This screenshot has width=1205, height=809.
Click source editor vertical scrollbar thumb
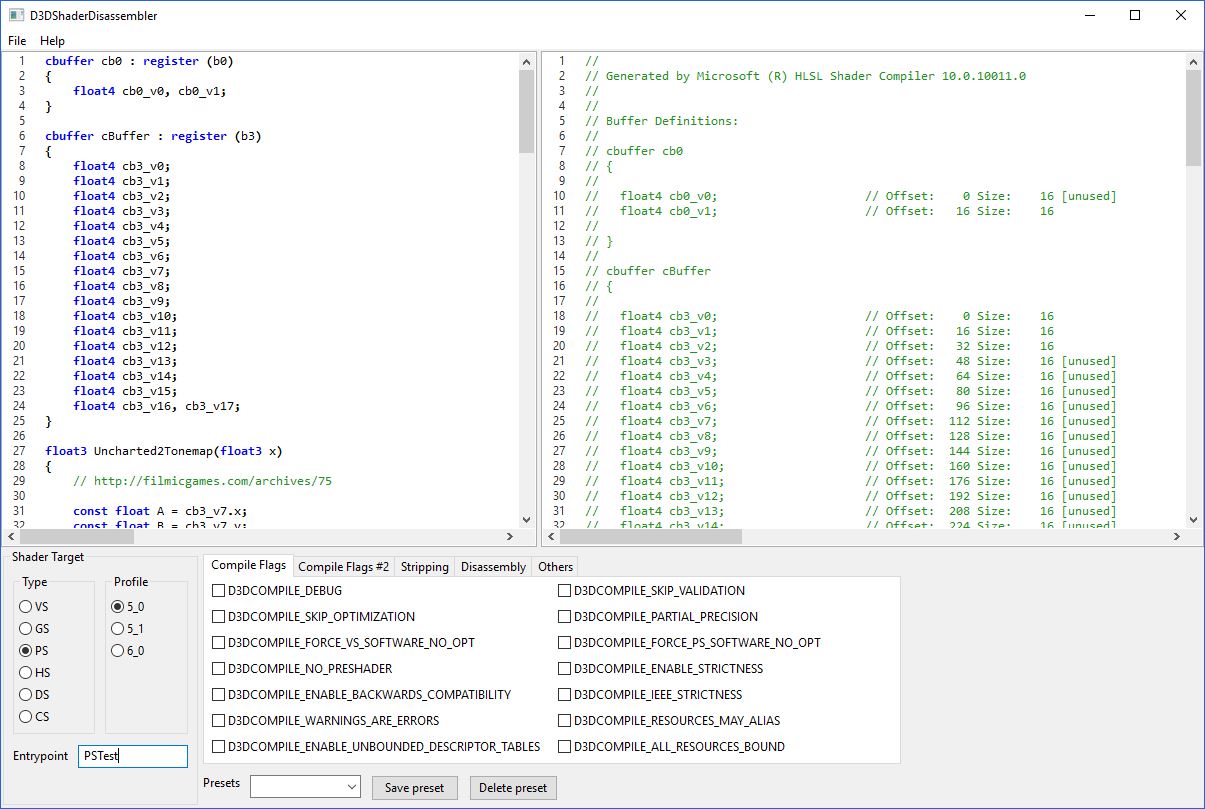527,110
